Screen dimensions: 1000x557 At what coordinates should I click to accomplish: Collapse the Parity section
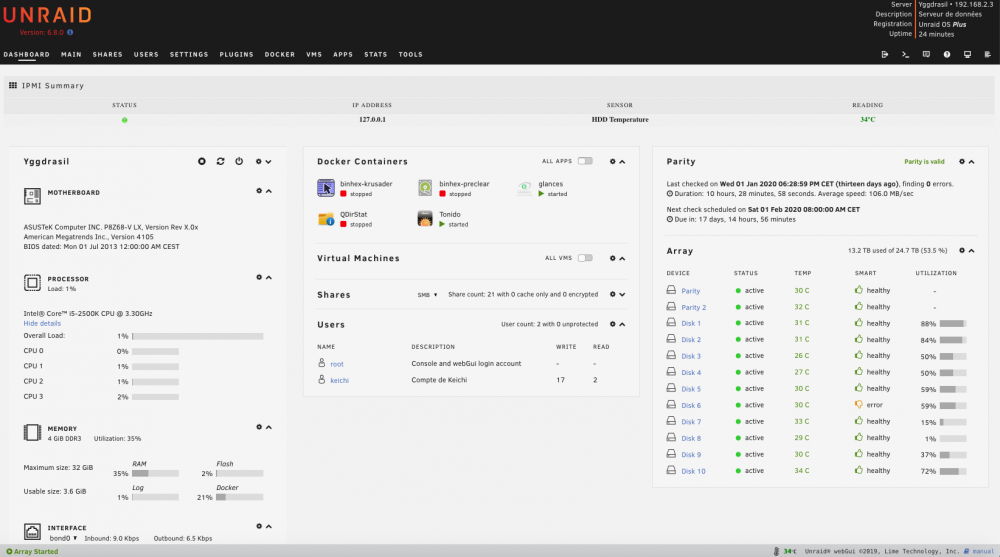tap(971, 161)
